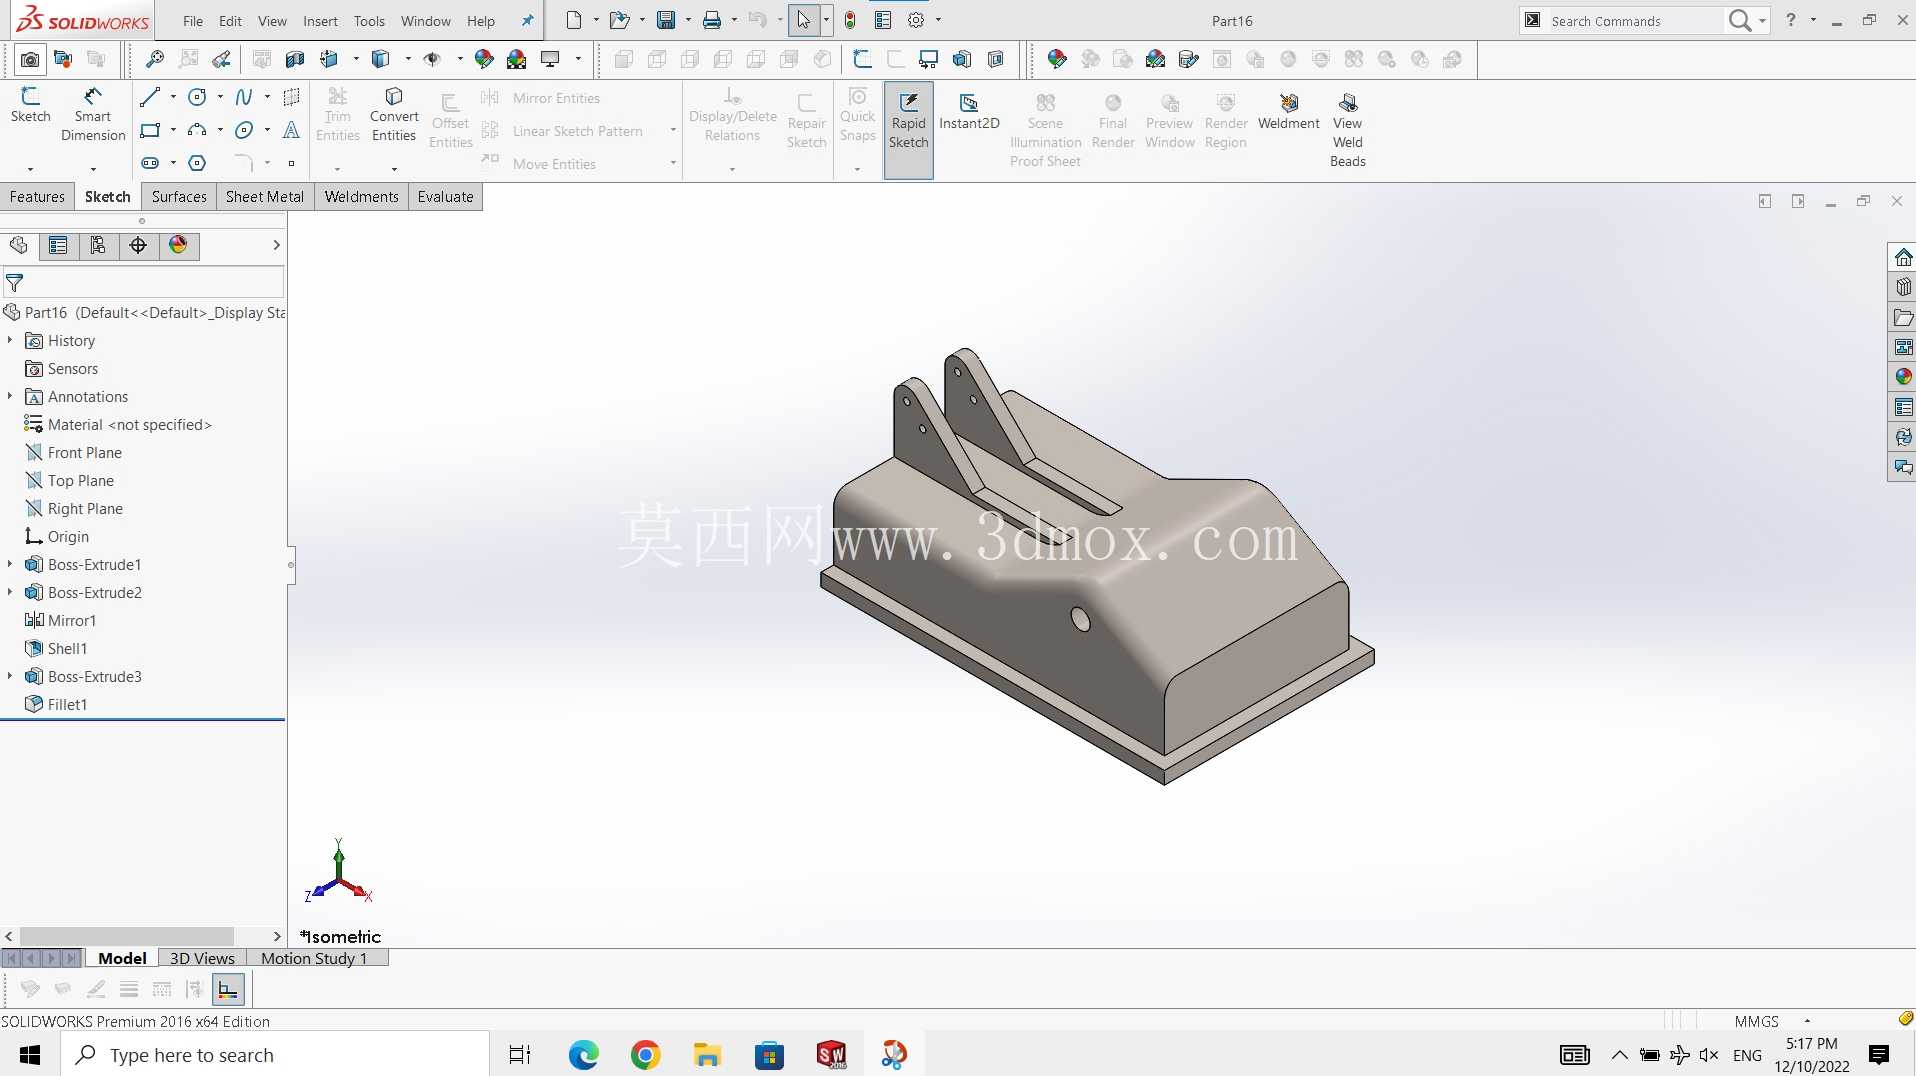Open the DimXpertManager tab
This screenshot has width=1916, height=1076.
point(138,246)
